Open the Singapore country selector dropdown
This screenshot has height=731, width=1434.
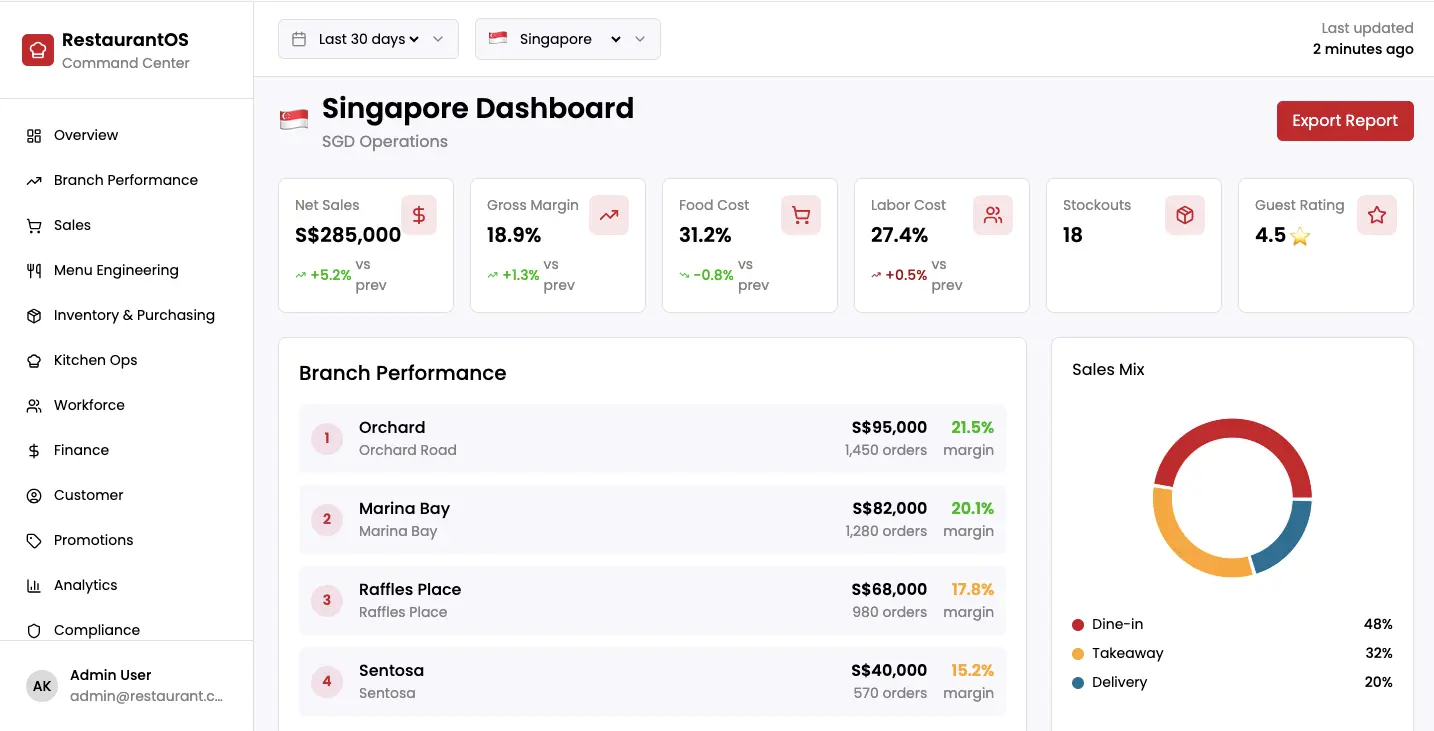pyautogui.click(x=567, y=39)
